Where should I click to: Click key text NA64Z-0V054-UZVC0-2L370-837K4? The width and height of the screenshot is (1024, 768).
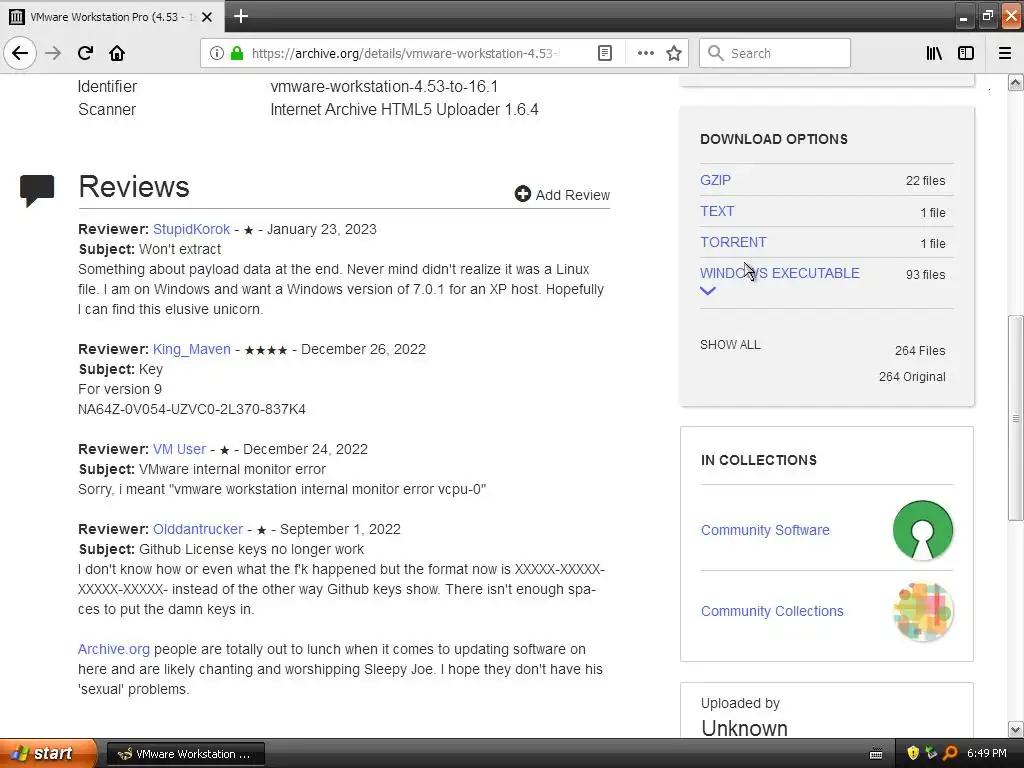coord(191,409)
